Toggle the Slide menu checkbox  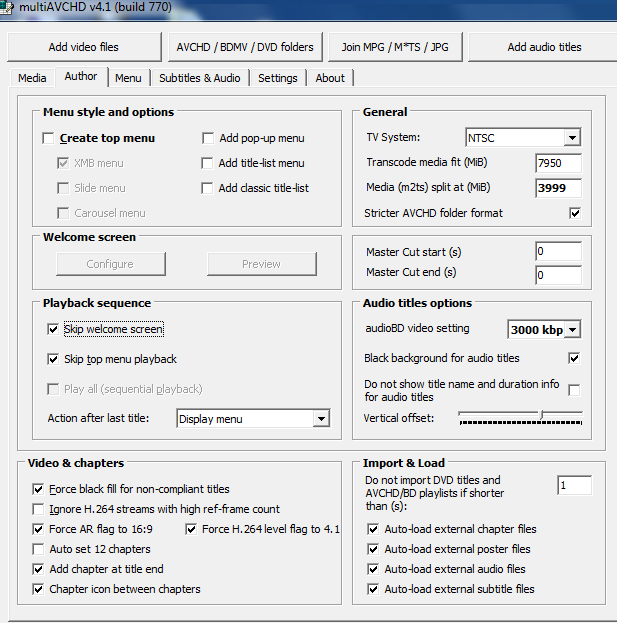click(63, 188)
